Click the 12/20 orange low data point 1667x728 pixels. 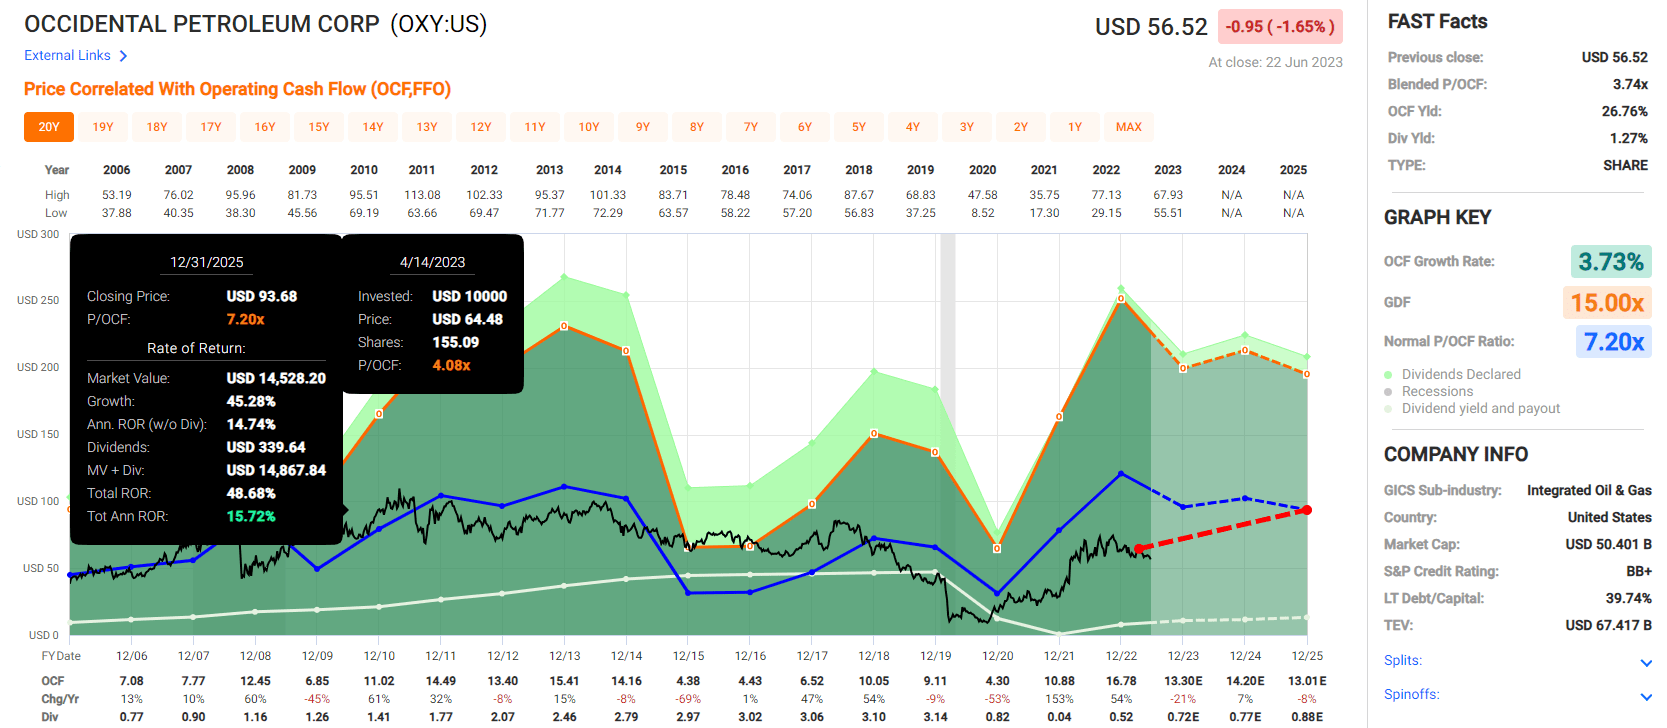coord(997,548)
